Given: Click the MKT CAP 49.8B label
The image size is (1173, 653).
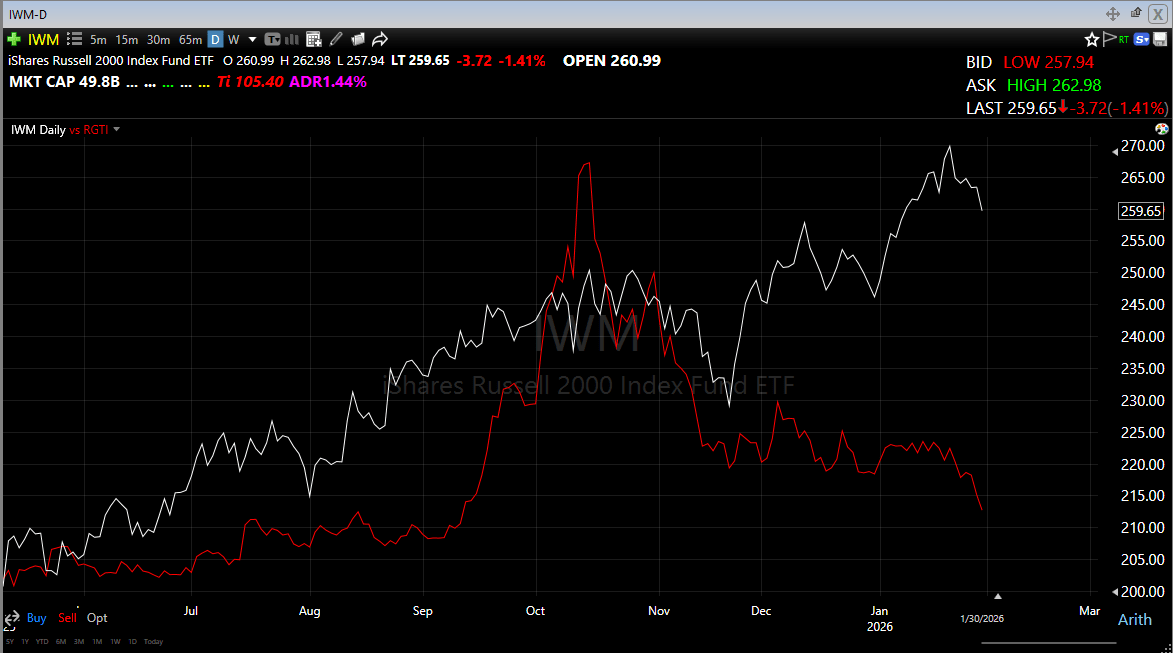Looking at the screenshot, I should (x=64, y=82).
